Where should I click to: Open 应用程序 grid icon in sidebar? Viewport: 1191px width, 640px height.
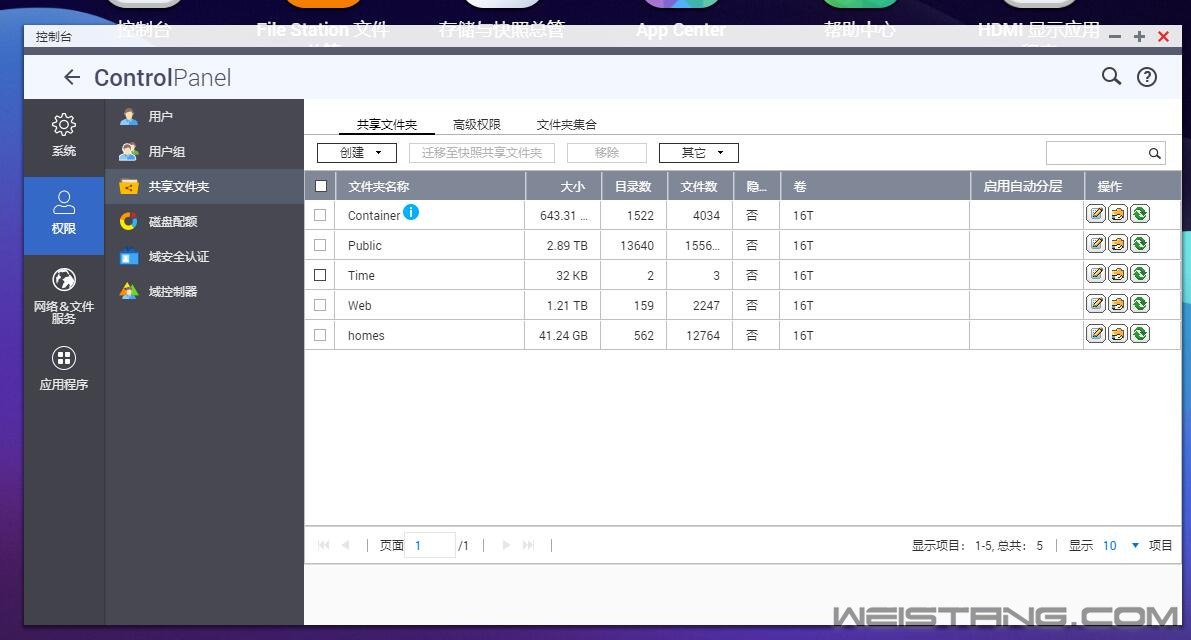click(64, 358)
